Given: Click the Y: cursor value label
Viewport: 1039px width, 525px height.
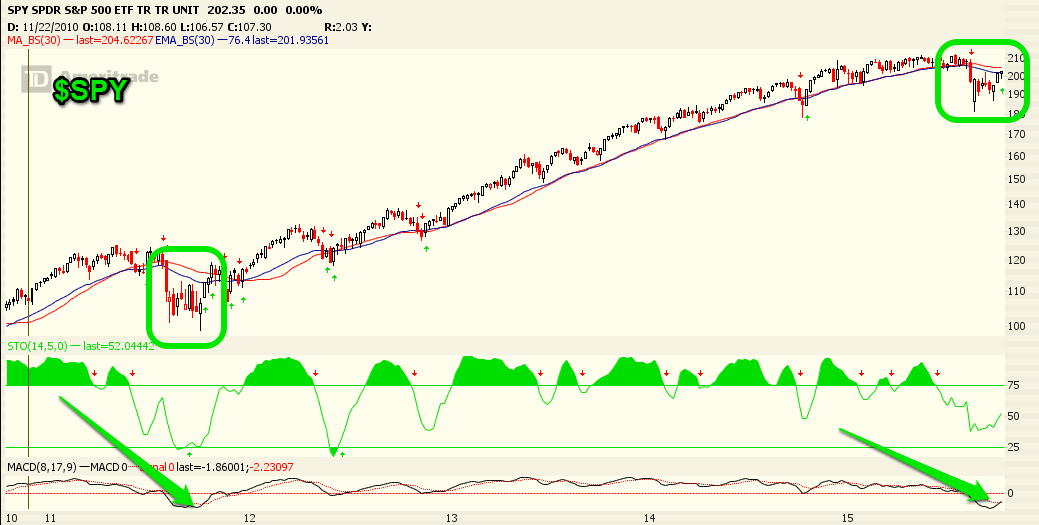Looking at the screenshot, I should (x=367, y=28).
